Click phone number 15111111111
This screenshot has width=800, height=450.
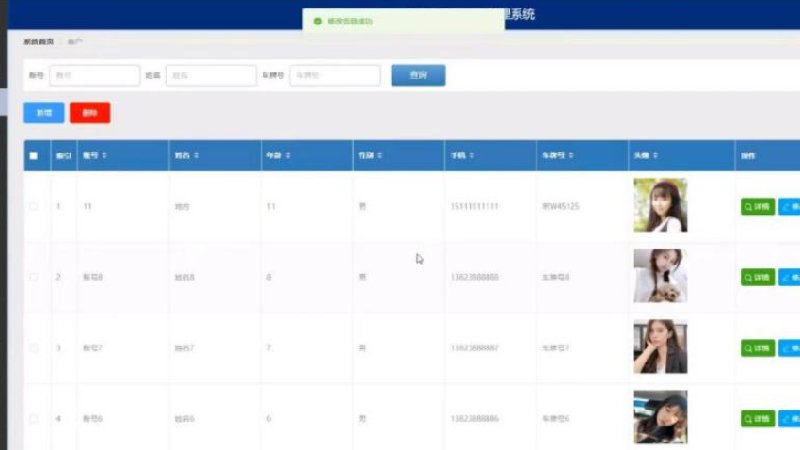click(x=474, y=206)
